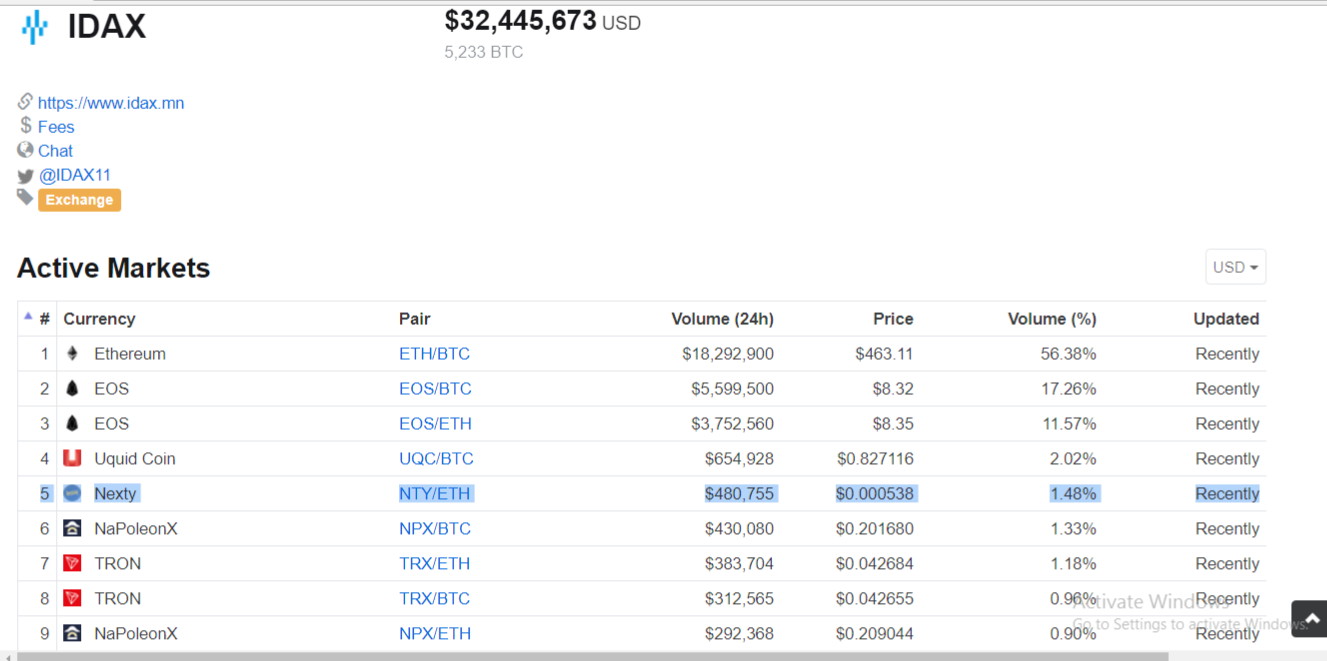The width and height of the screenshot is (1327, 661).
Task: Open the UQC/BTC pair link
Action: 436,459
